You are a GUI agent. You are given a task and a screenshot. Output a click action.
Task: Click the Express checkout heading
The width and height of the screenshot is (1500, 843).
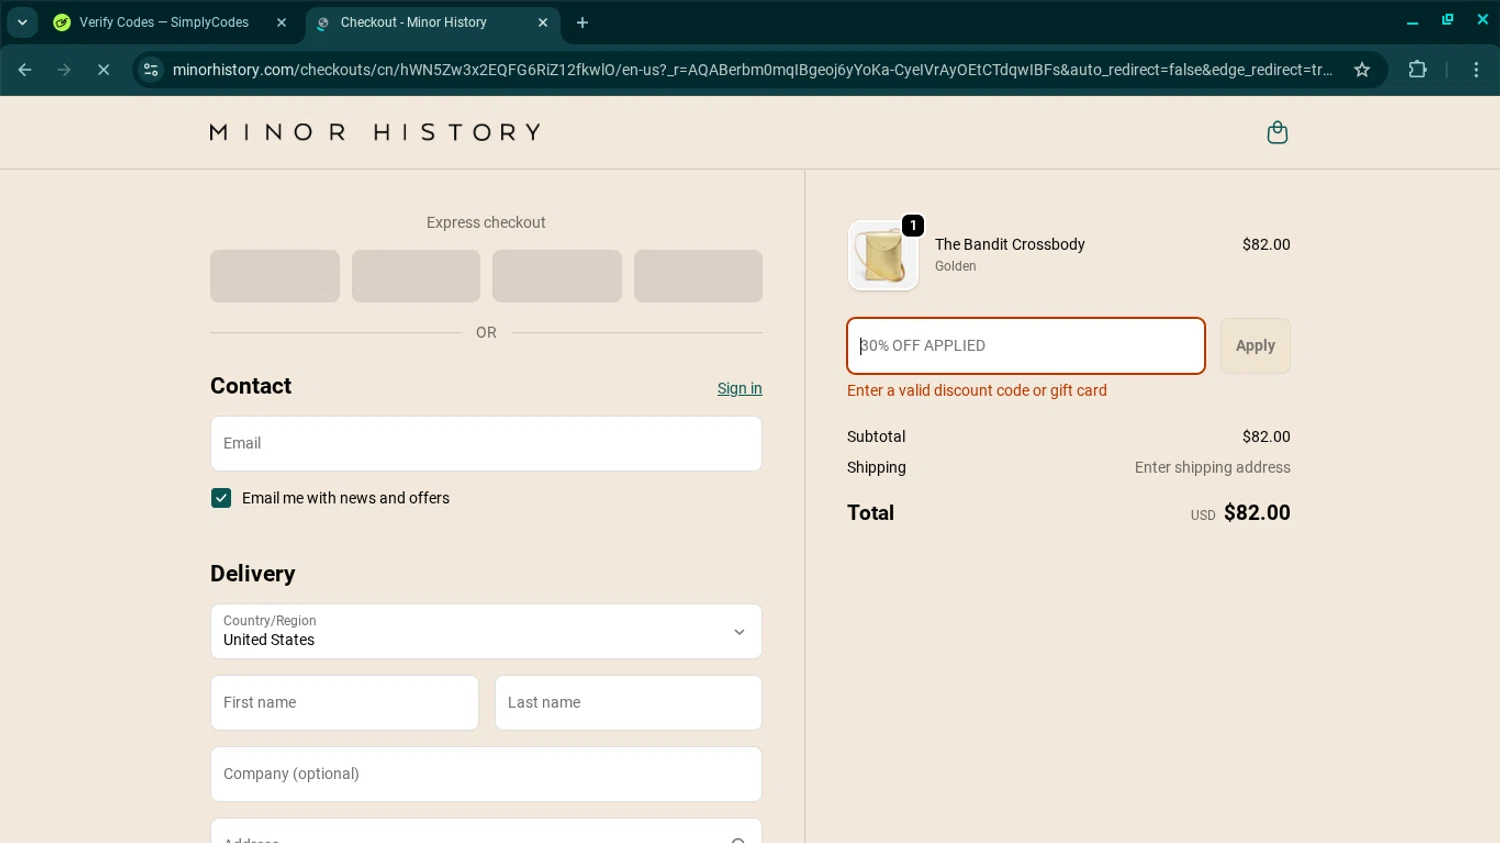(x=486, y=223)
